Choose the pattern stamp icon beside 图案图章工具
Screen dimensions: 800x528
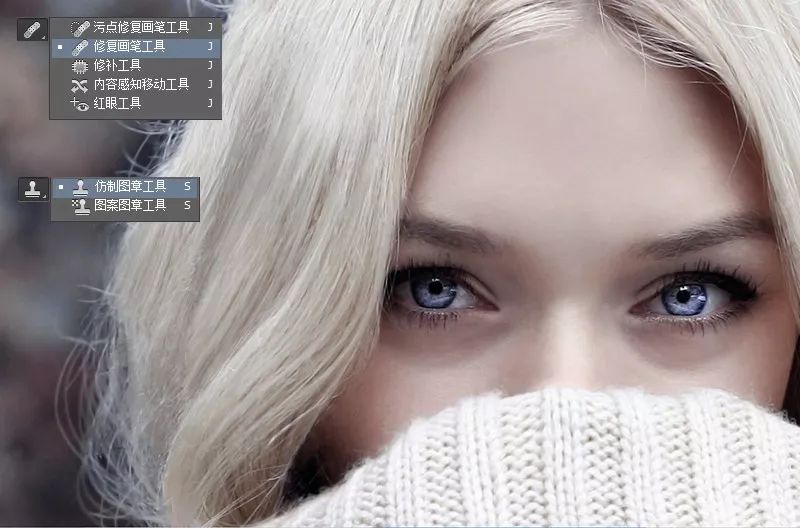(x=80, y=206)
